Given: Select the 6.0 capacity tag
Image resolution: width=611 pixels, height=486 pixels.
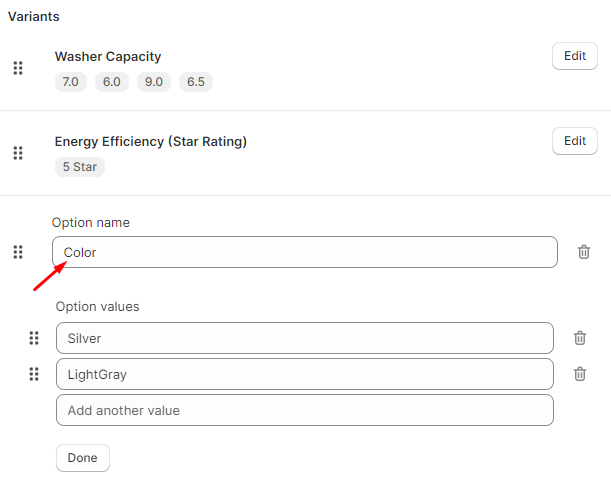Looking at the screenshot, I should click(x=112, y=82).
